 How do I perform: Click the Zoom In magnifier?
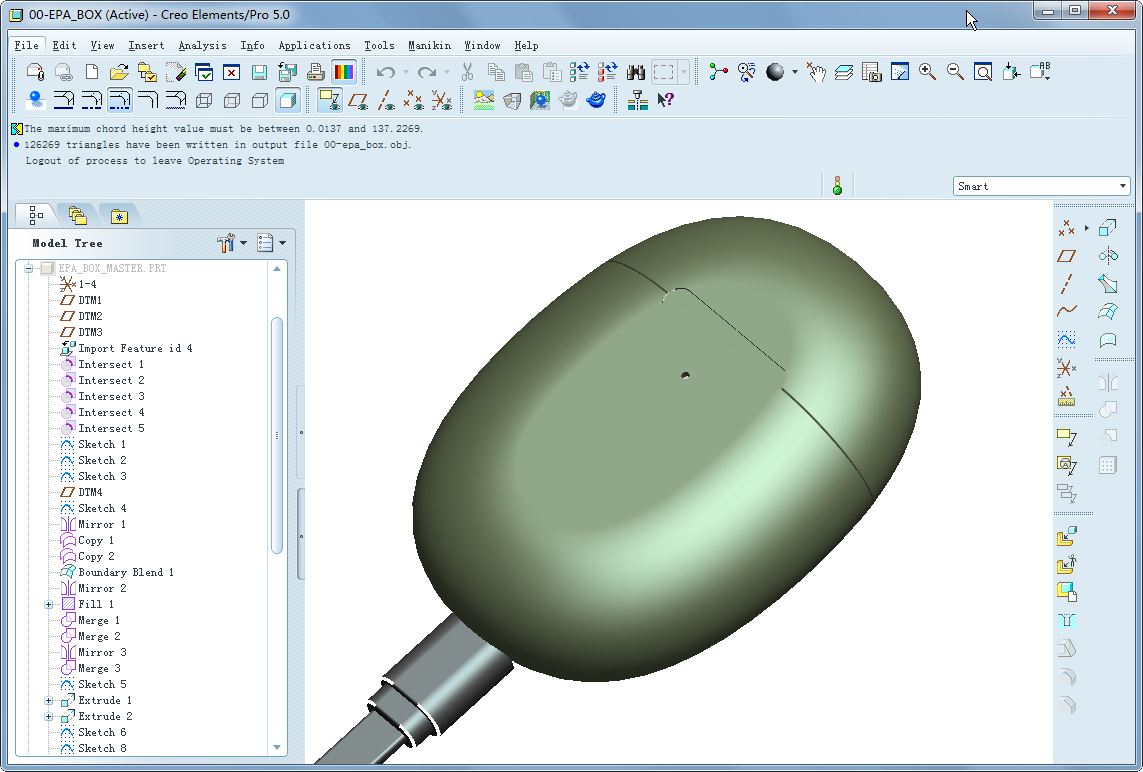927,71
